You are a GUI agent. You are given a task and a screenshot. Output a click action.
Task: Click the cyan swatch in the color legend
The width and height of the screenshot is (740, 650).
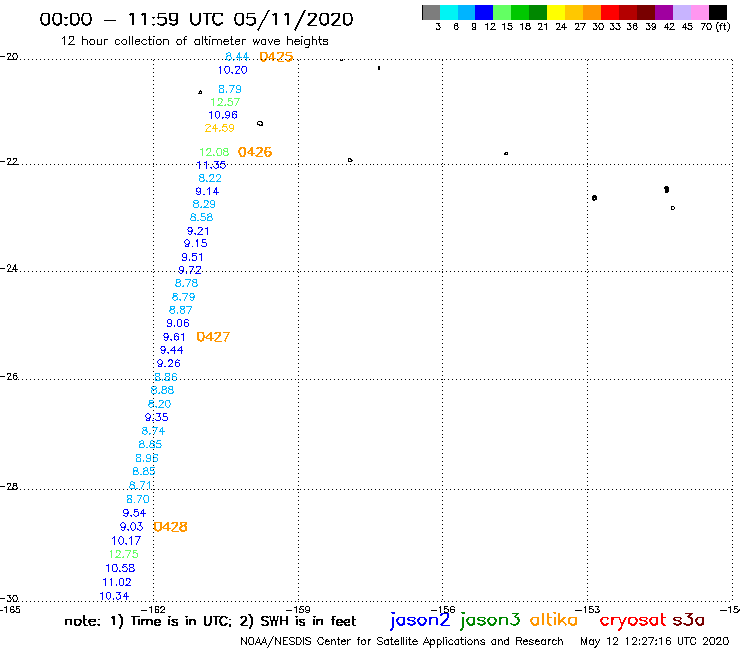(x=449, y=12)
